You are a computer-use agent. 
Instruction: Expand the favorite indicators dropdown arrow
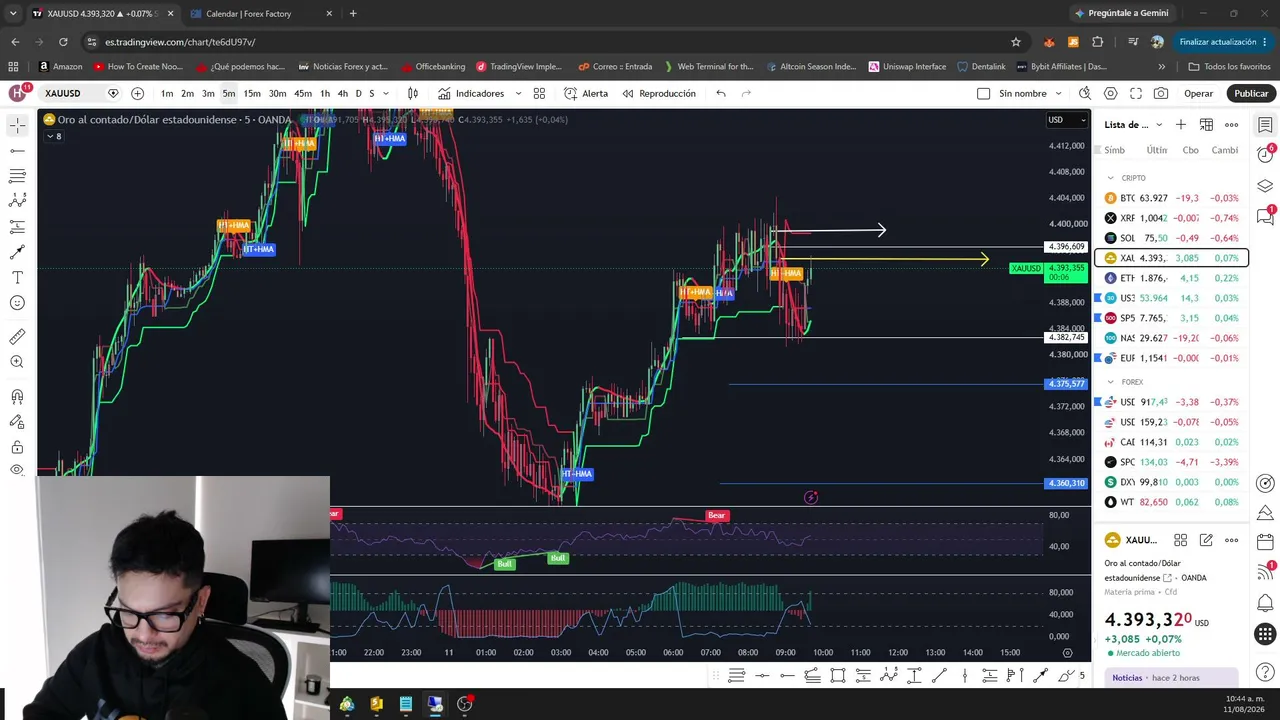click(x=518, y=93)
